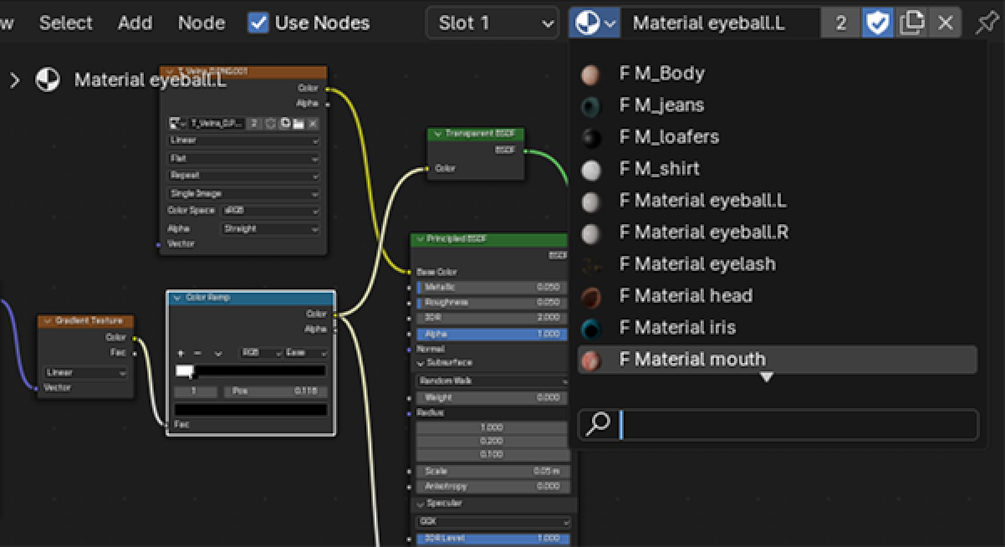Viewport: 1005px width, 547px height.
Task: Expand the breadcrumb arrow beside Material eyeball.L
Action: click(x=14, y=80)
